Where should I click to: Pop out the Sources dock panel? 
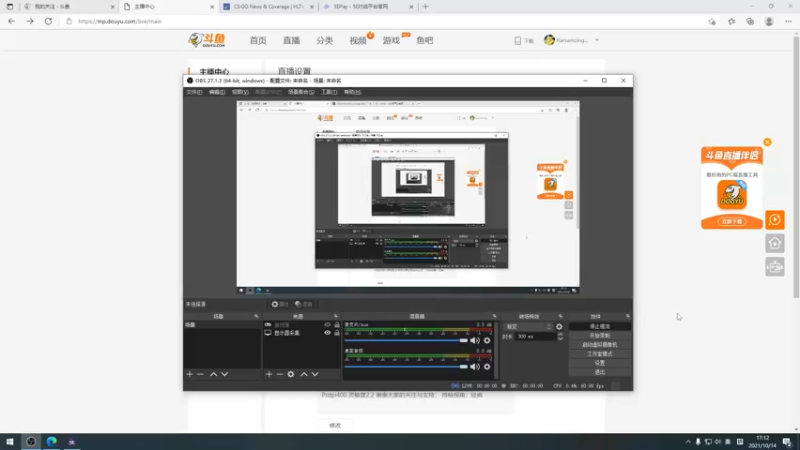tap(336, 316)
